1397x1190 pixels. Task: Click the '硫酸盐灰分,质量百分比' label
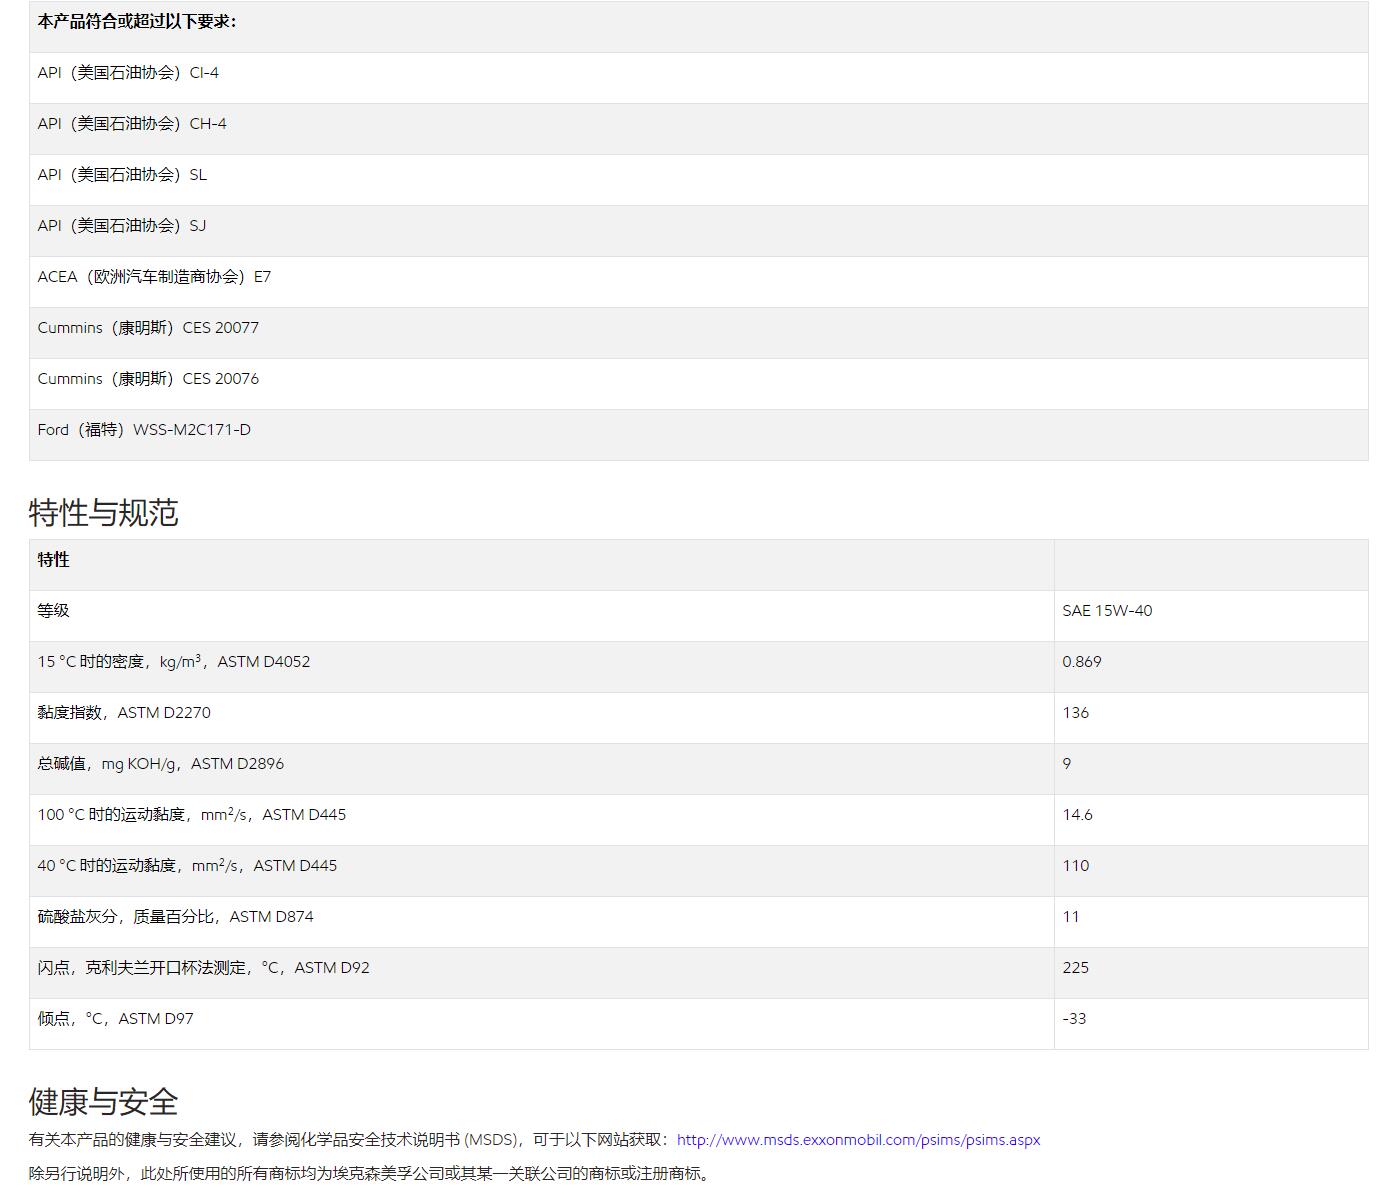176,917
